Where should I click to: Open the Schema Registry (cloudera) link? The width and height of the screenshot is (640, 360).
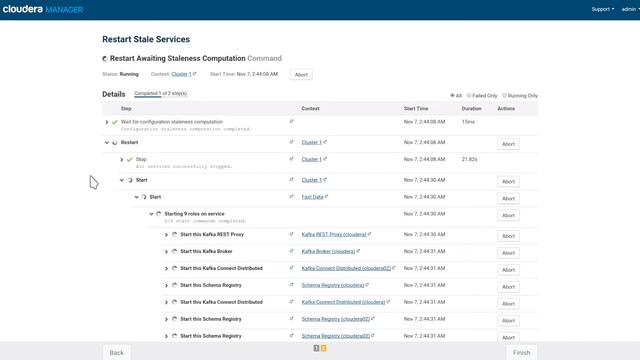tap(333, 285)
